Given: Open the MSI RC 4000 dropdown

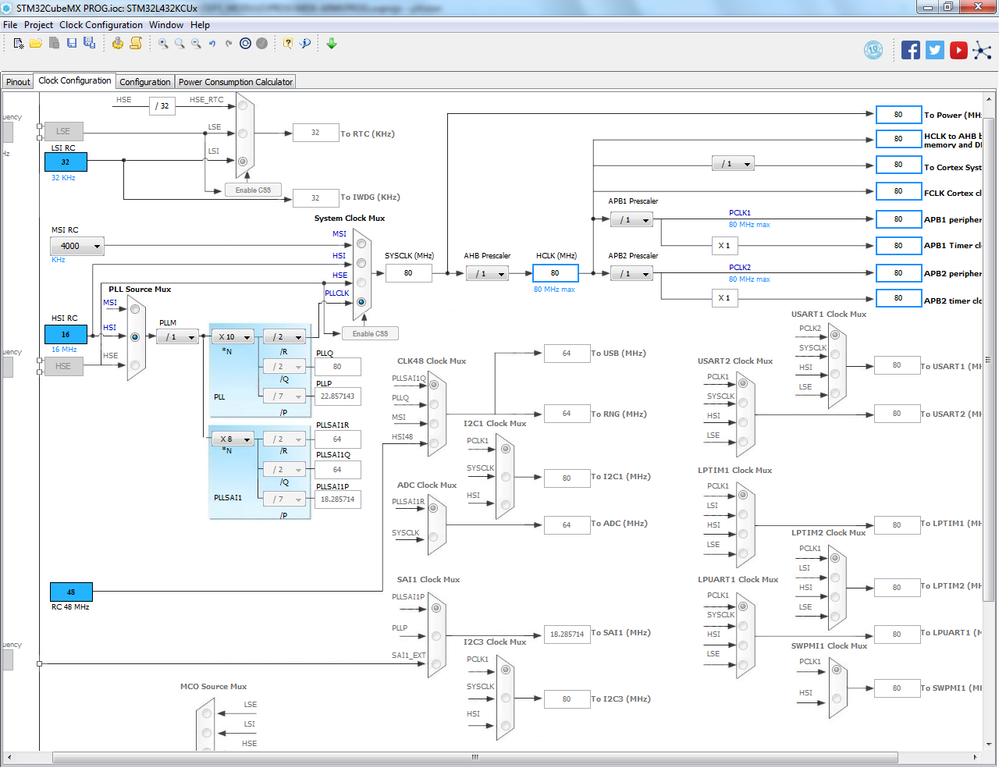Looking at the screenshot, I should tap(77, 246).
